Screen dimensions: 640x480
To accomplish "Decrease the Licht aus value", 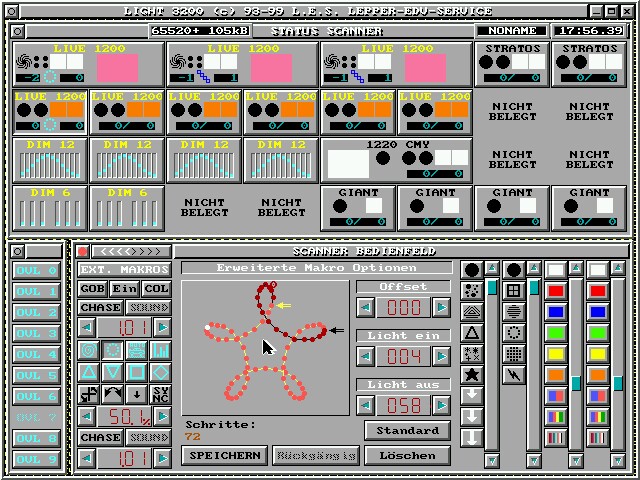I will pyautogui.click(x=366, y=405).
